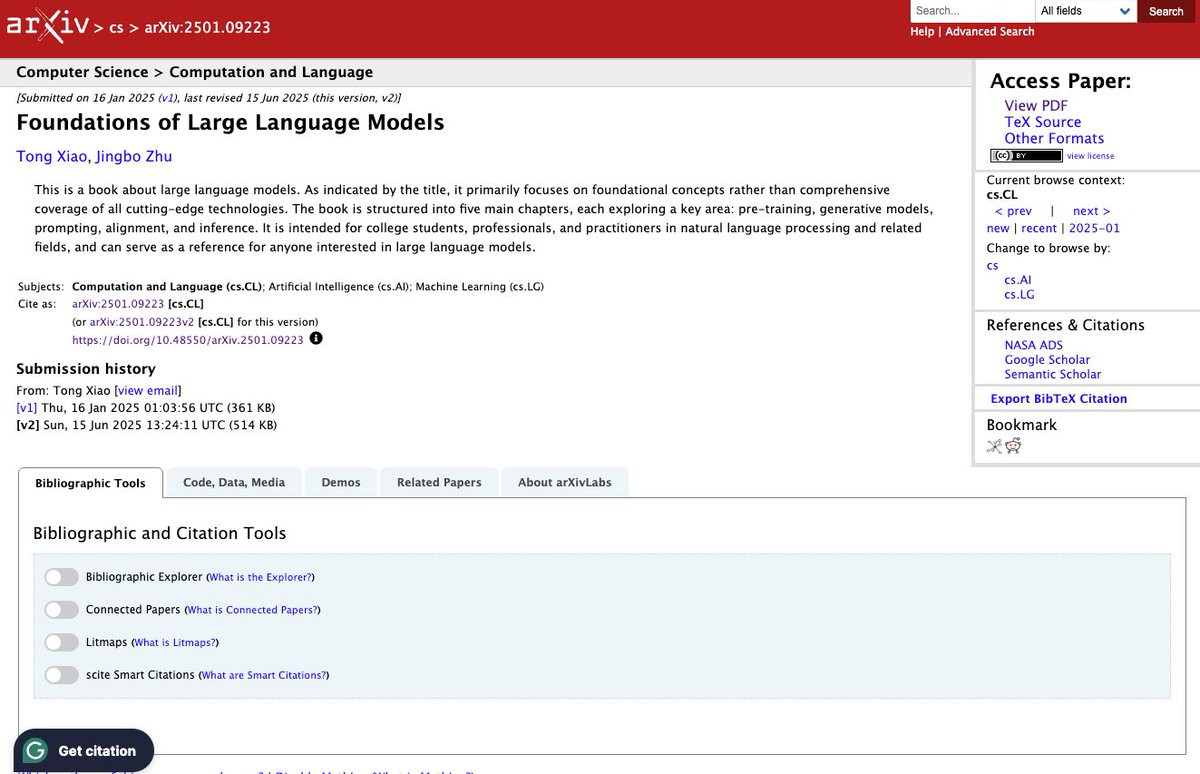Select the Demos tab
Screen dimensions: 1200x774
[341, 482]
